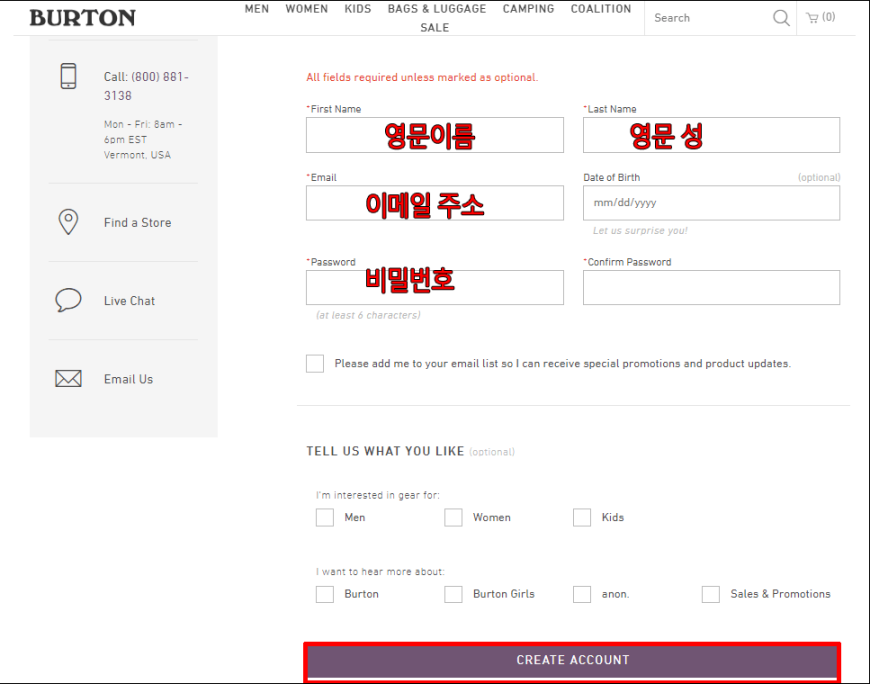Open the WOMEN menu
The width and height of the screenshot is (870, 684).
pos(306,9)
